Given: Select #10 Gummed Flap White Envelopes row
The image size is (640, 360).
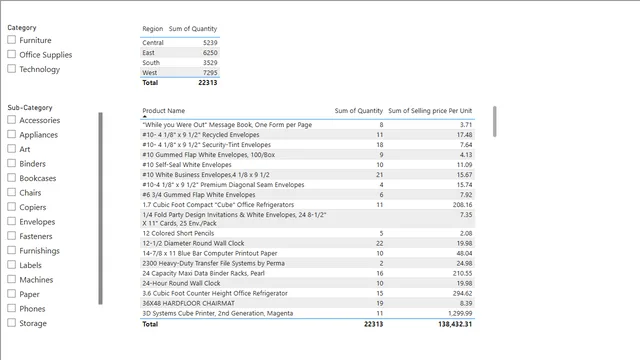Looking at the screenshot, I should point(307,155).
